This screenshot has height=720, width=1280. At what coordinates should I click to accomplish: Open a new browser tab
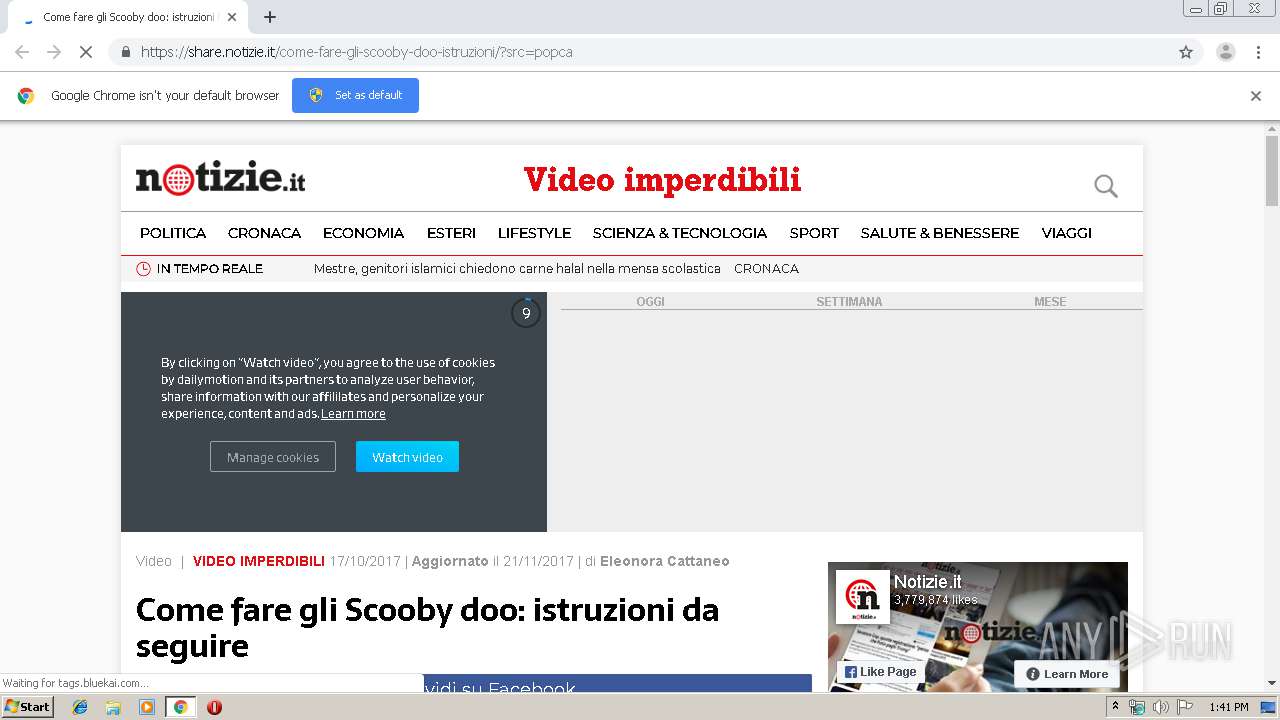[270, 17]
